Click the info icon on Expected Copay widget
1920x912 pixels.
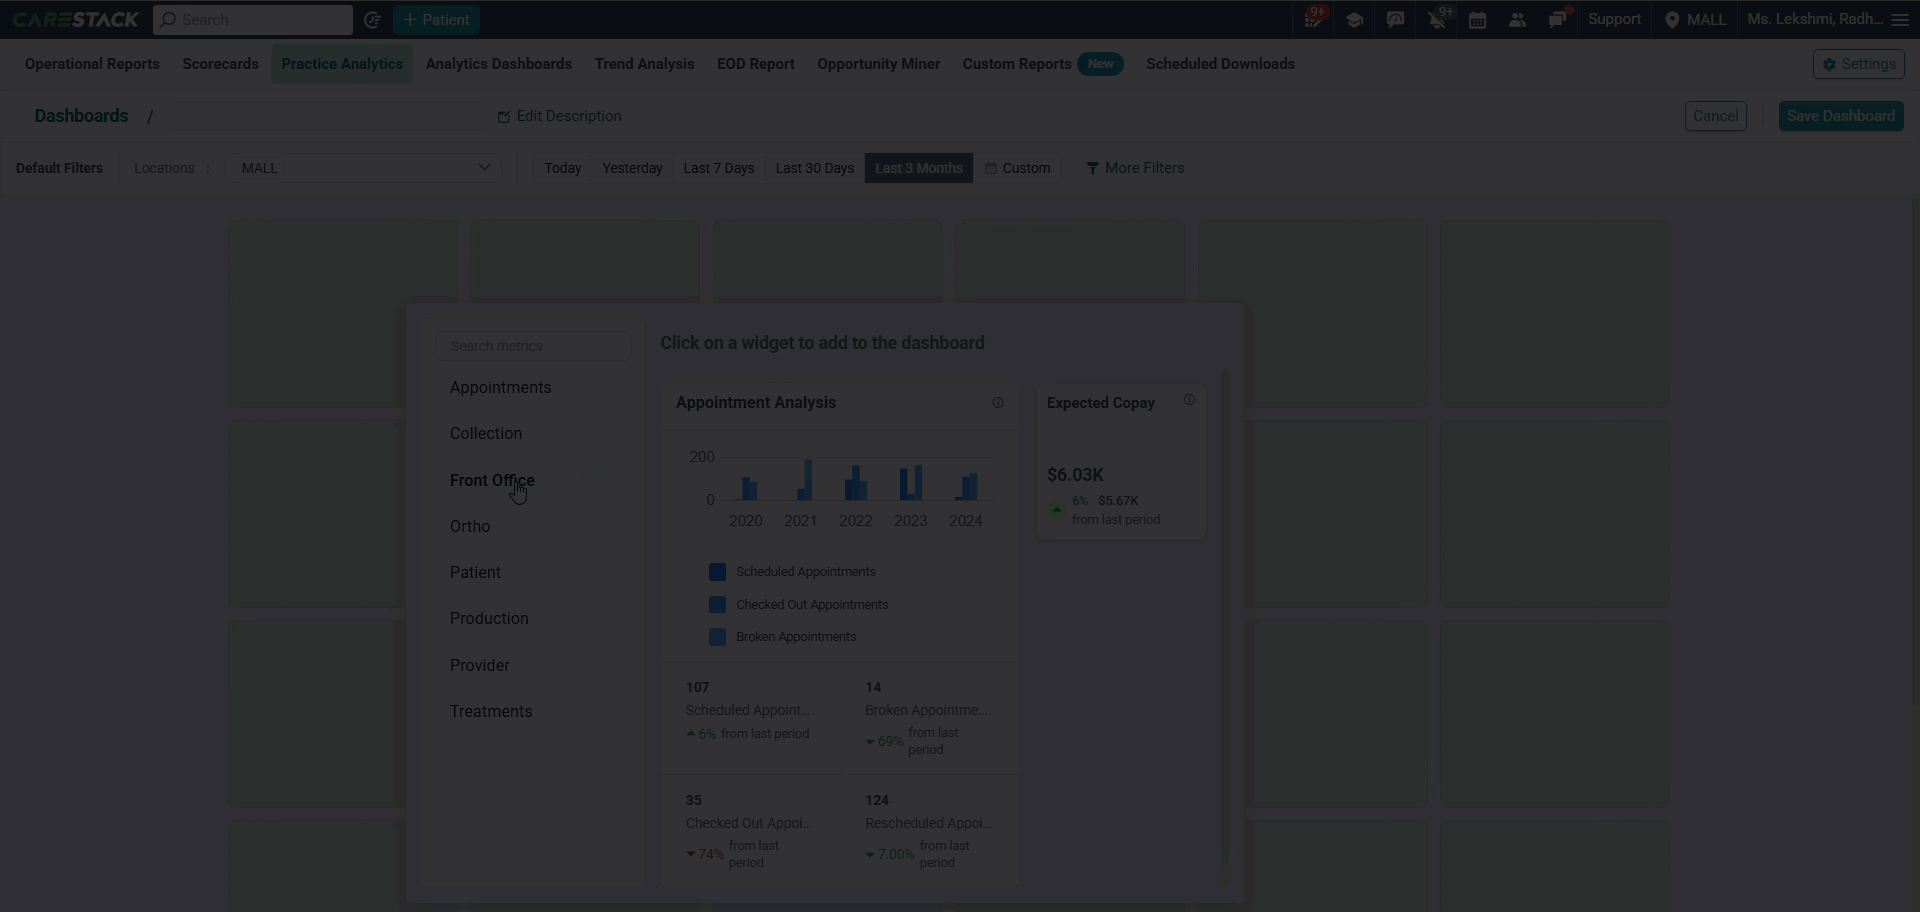(x=1189, y=400)
